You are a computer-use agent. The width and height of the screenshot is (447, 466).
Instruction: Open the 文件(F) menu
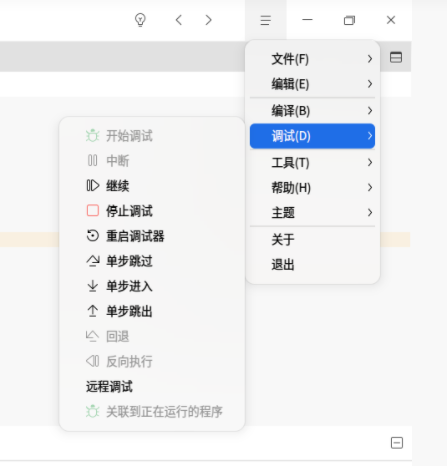[312, 59]
